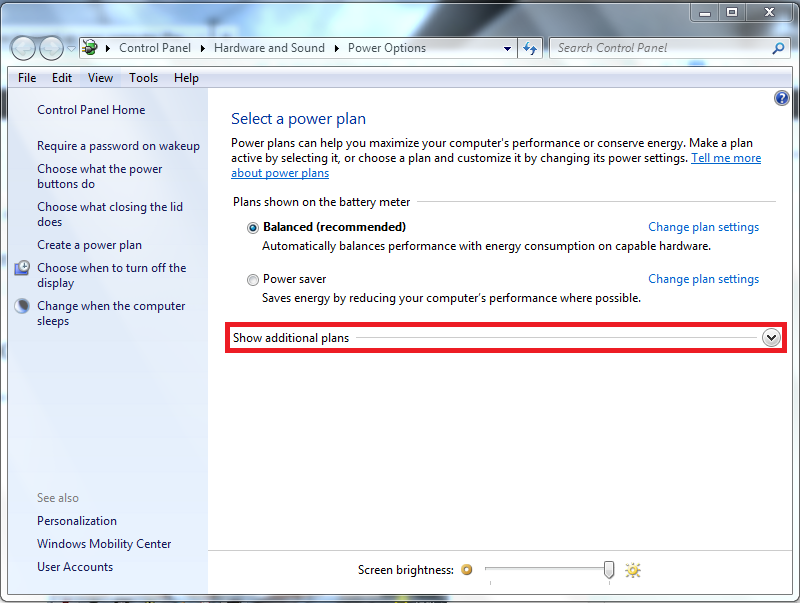Open the Help menu
This screenshot has height=603, width=800.
pos(186,78)
